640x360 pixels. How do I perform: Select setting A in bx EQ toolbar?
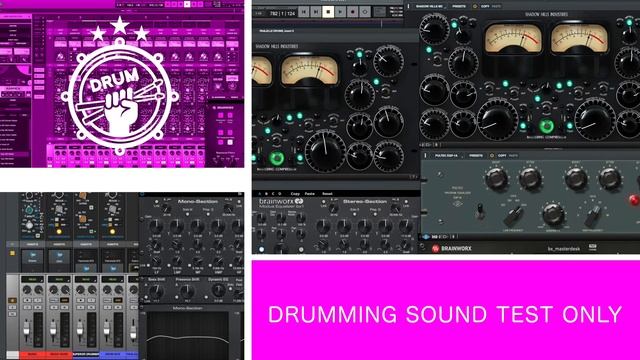pos(260,193)
